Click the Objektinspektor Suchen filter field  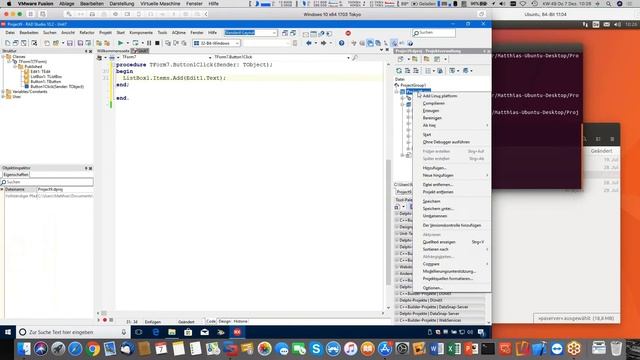point(47,182)
